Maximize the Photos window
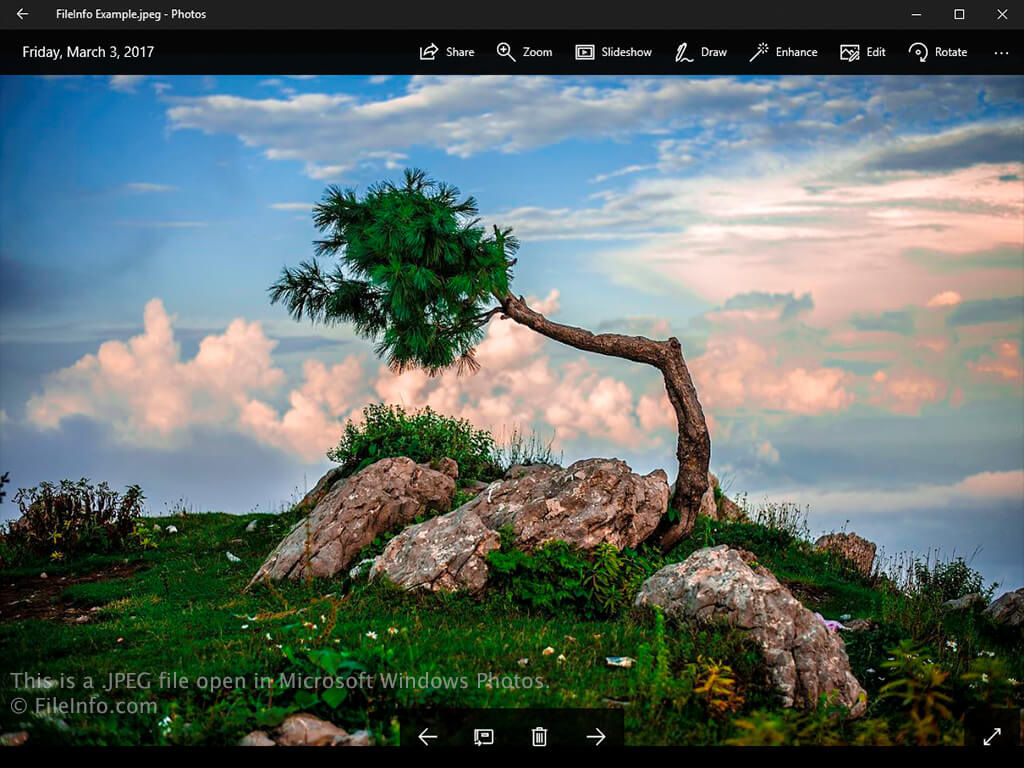Screen dimensions: 1024x768 coord(959,14)
